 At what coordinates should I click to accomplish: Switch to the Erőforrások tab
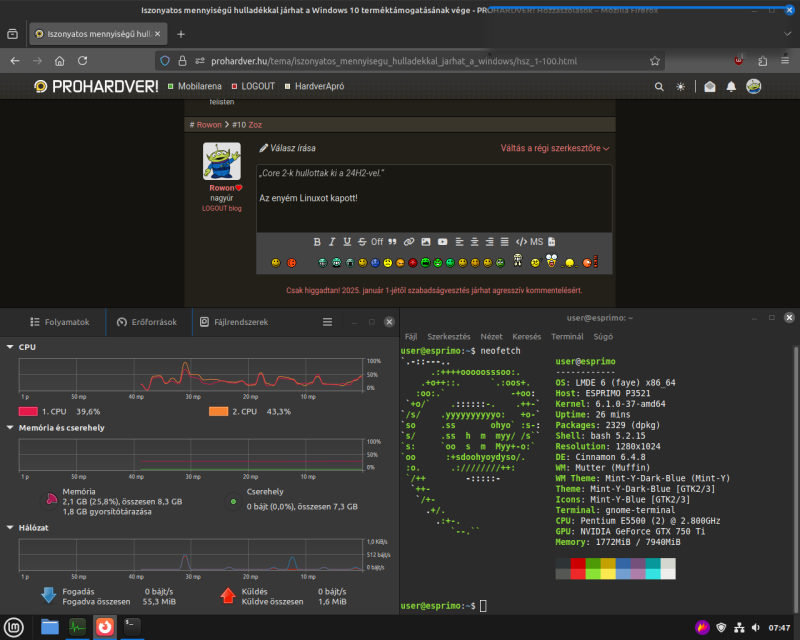(x=147, y=322)
